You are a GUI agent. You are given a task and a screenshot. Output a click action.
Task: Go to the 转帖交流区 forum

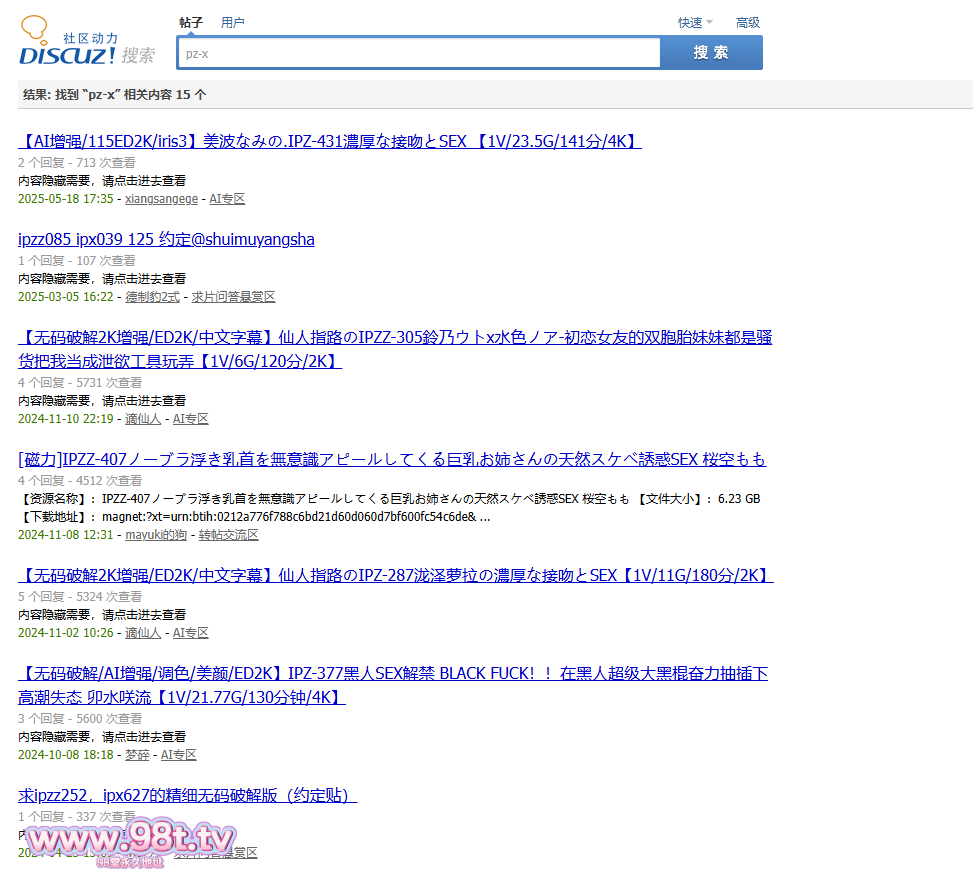[228, 535]
